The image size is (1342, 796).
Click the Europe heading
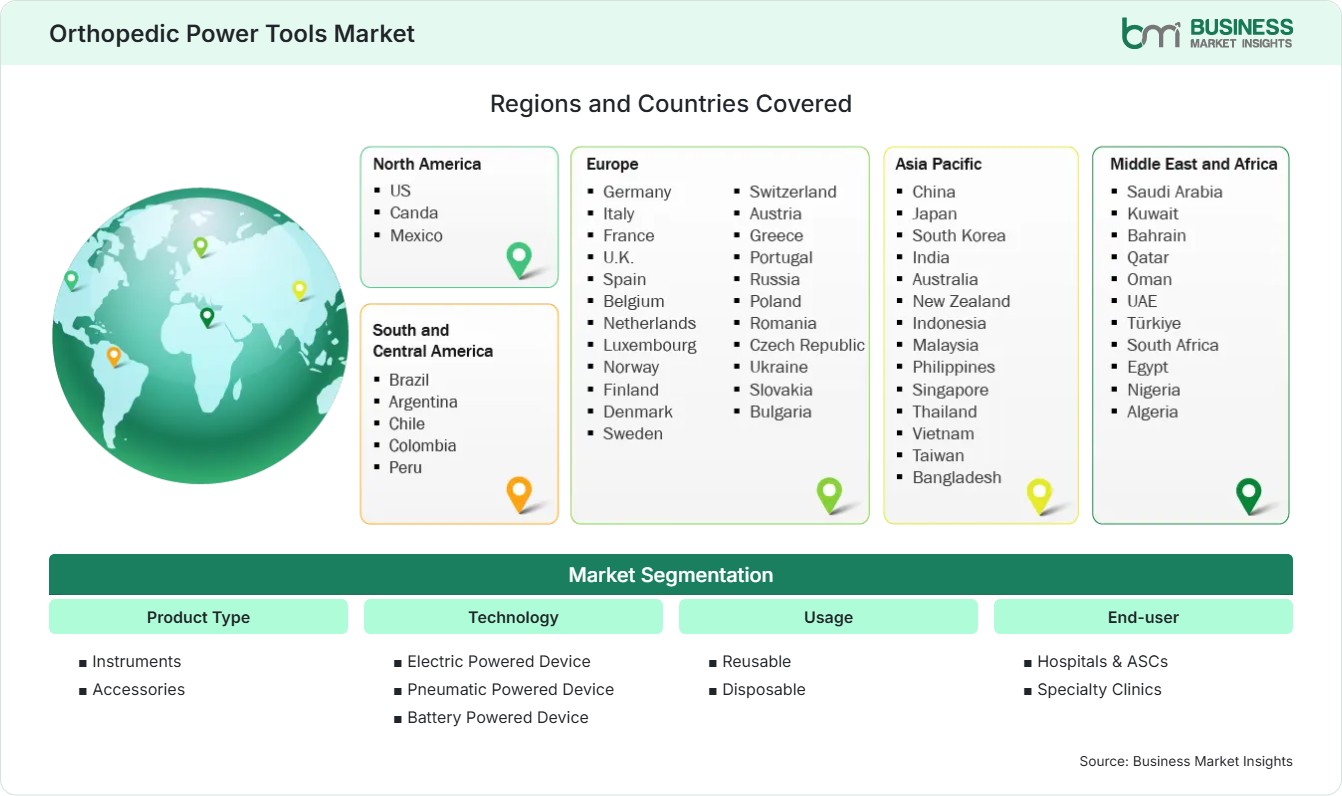pyautogui.click(x=612, y=164)
